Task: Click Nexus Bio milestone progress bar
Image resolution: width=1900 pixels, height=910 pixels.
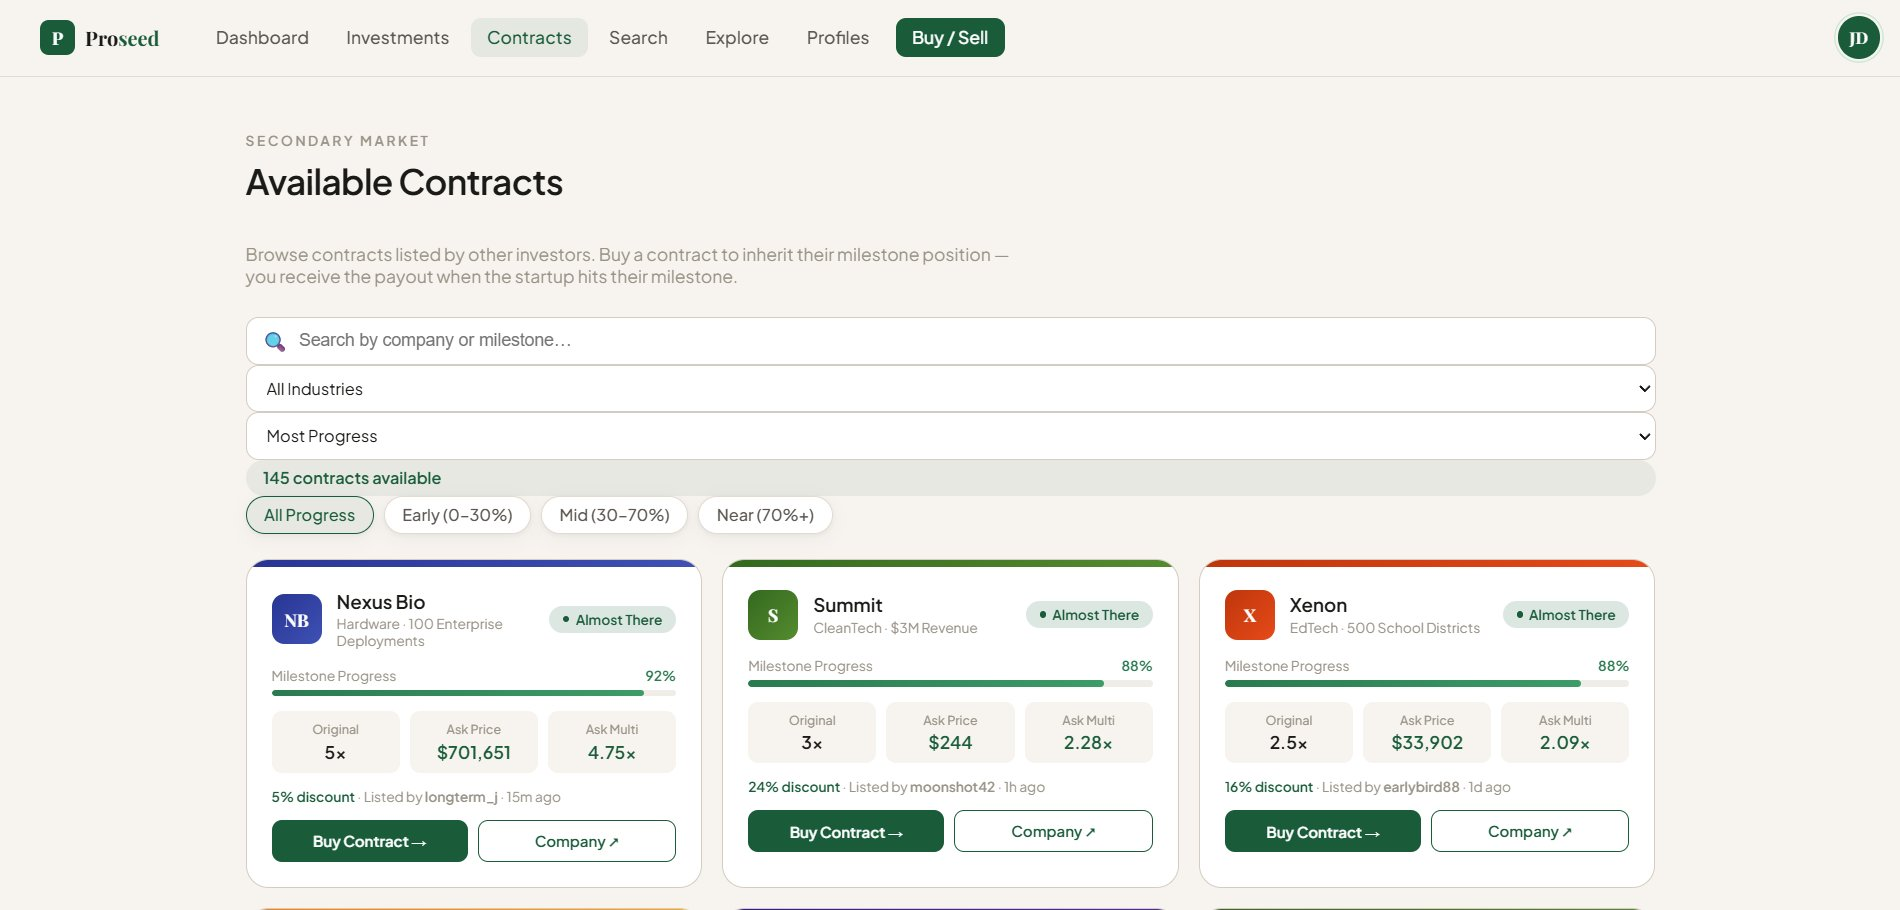Action: click(474, 693)
